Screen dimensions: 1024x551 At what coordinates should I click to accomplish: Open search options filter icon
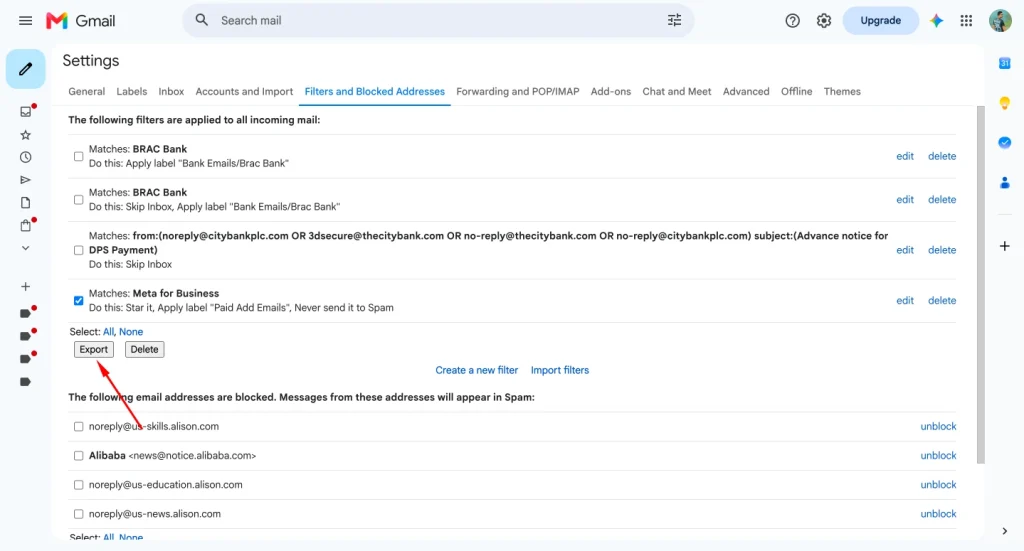[675, 20]
